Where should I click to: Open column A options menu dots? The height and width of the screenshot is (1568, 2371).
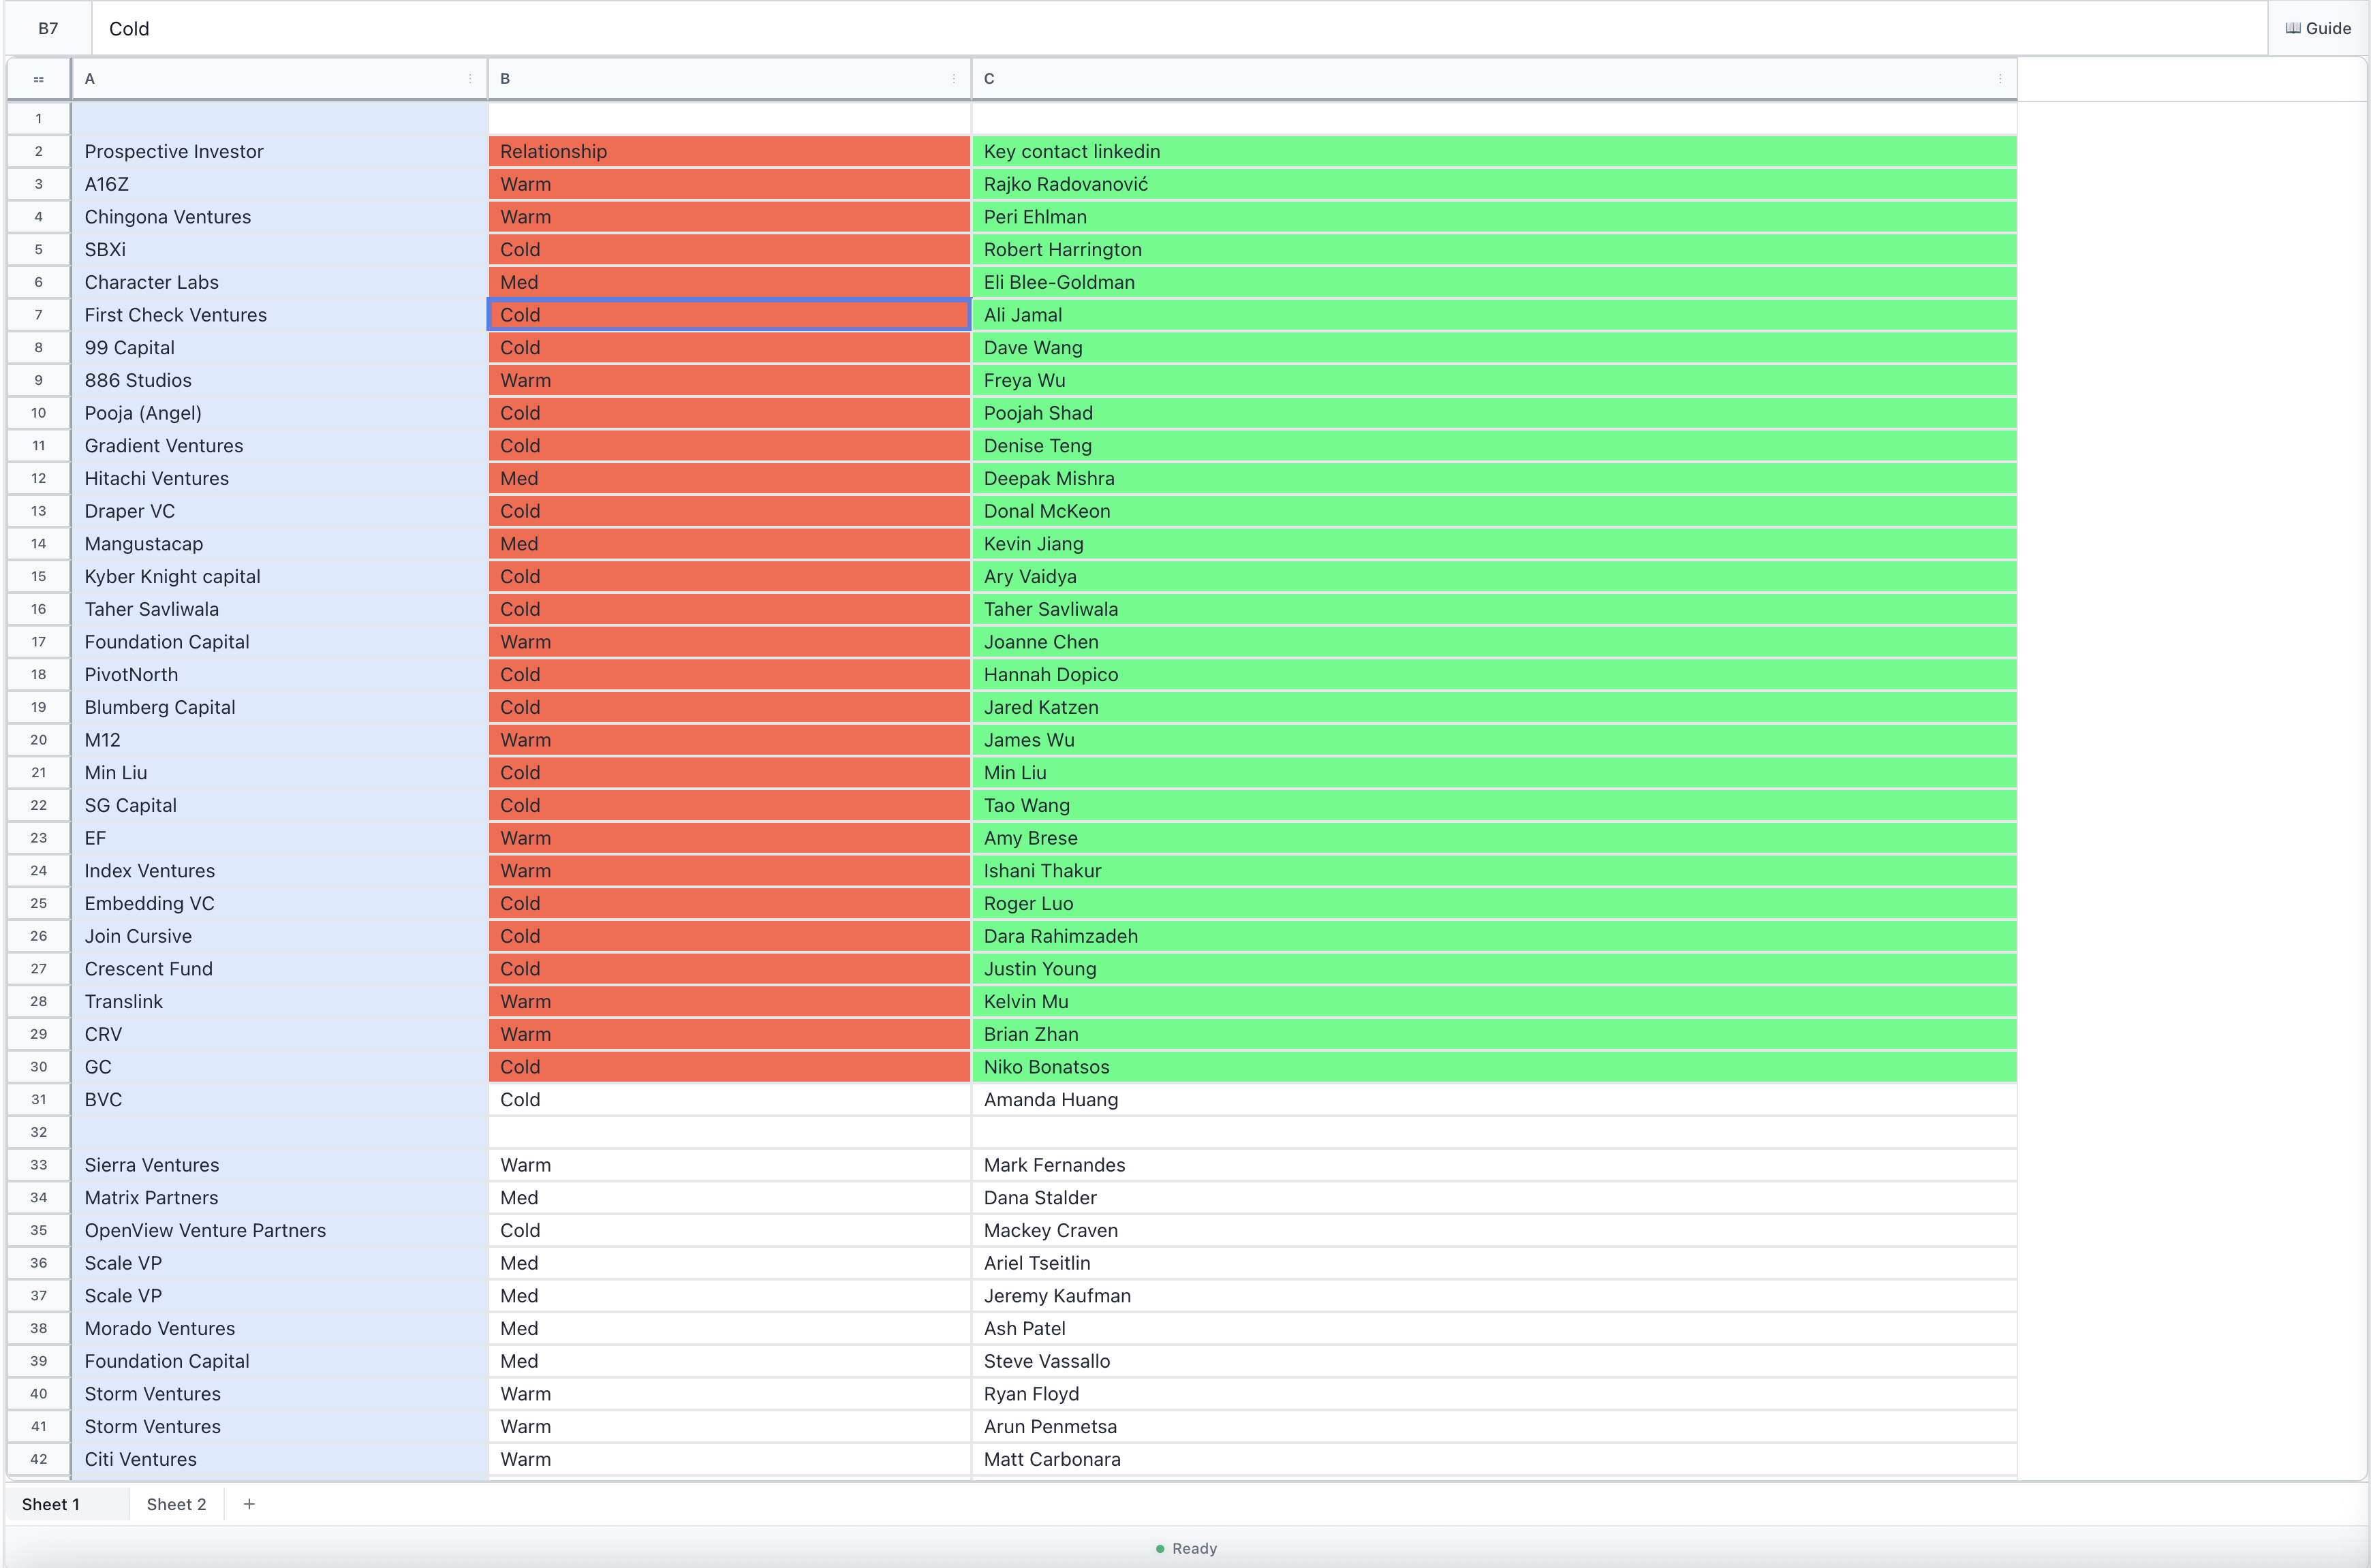click(470, 79)
